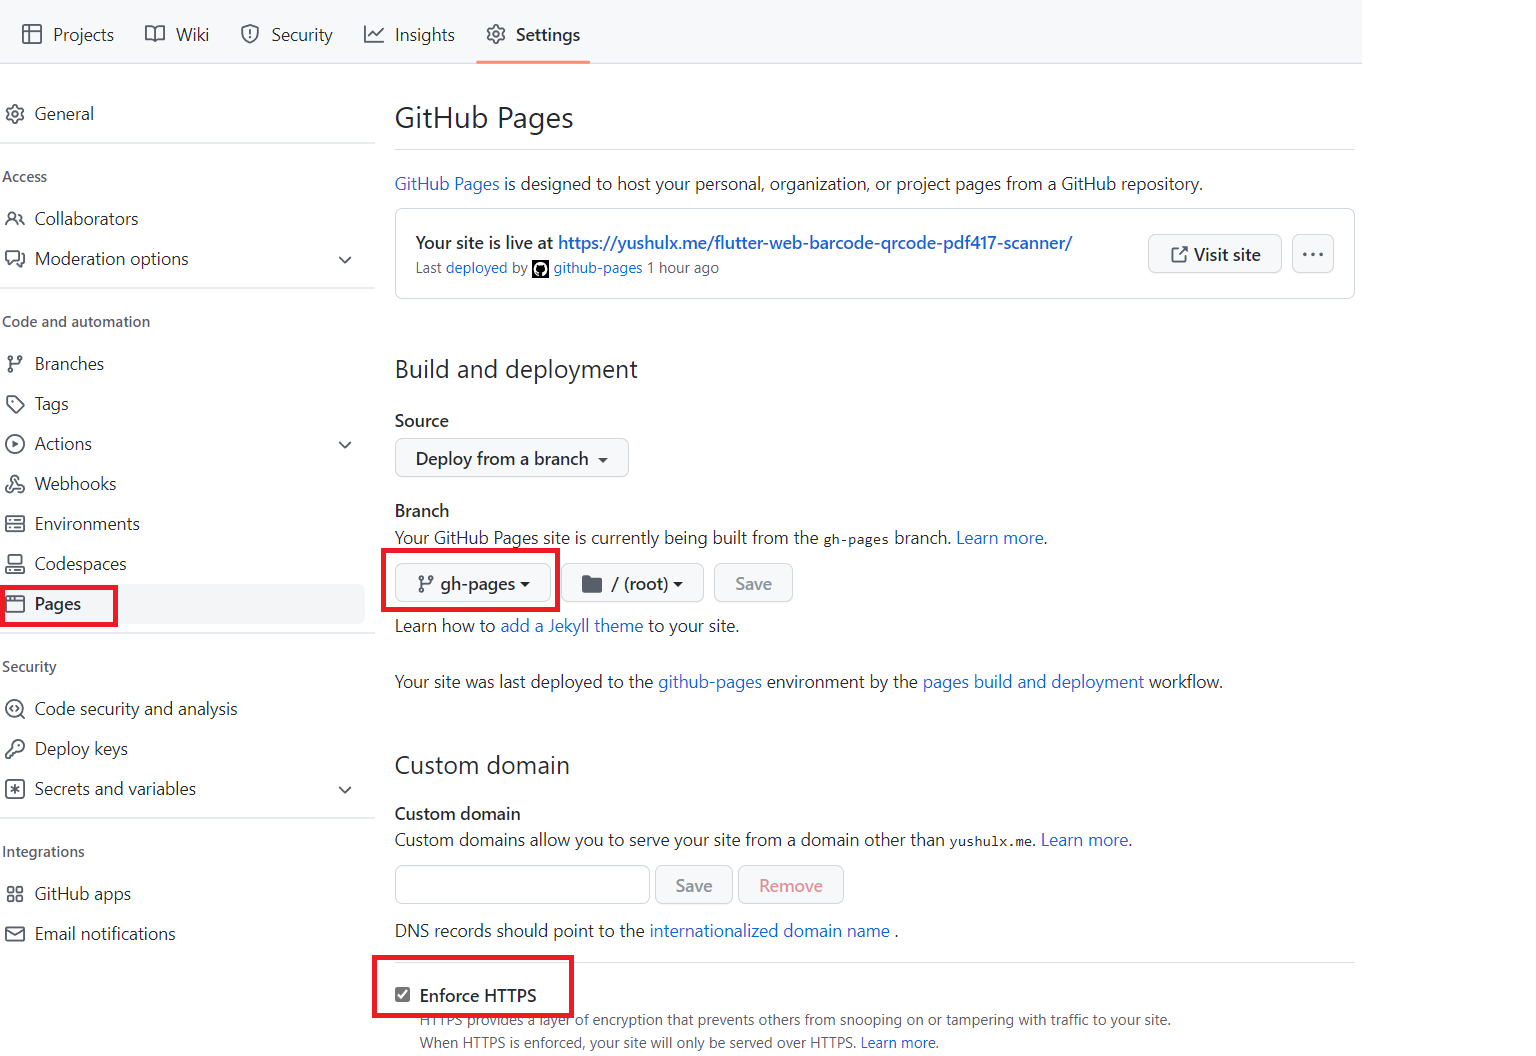
Task: Open the / (root) folder dropdown
Action: [632, 584]
